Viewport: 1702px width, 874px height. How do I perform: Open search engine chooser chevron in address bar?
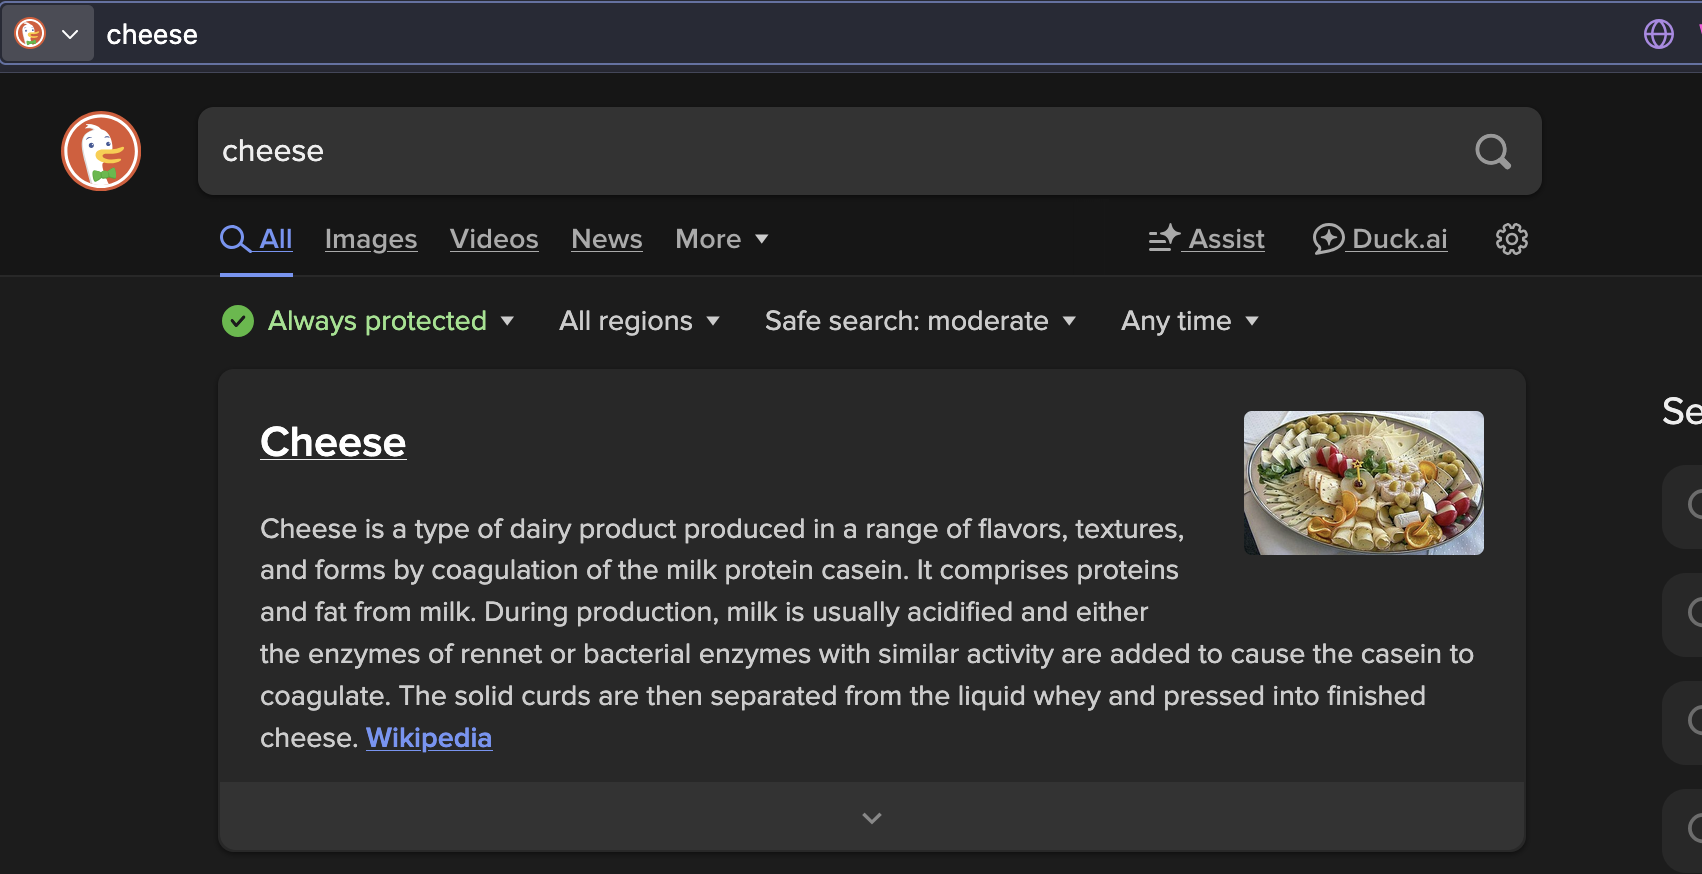[70, 34]
